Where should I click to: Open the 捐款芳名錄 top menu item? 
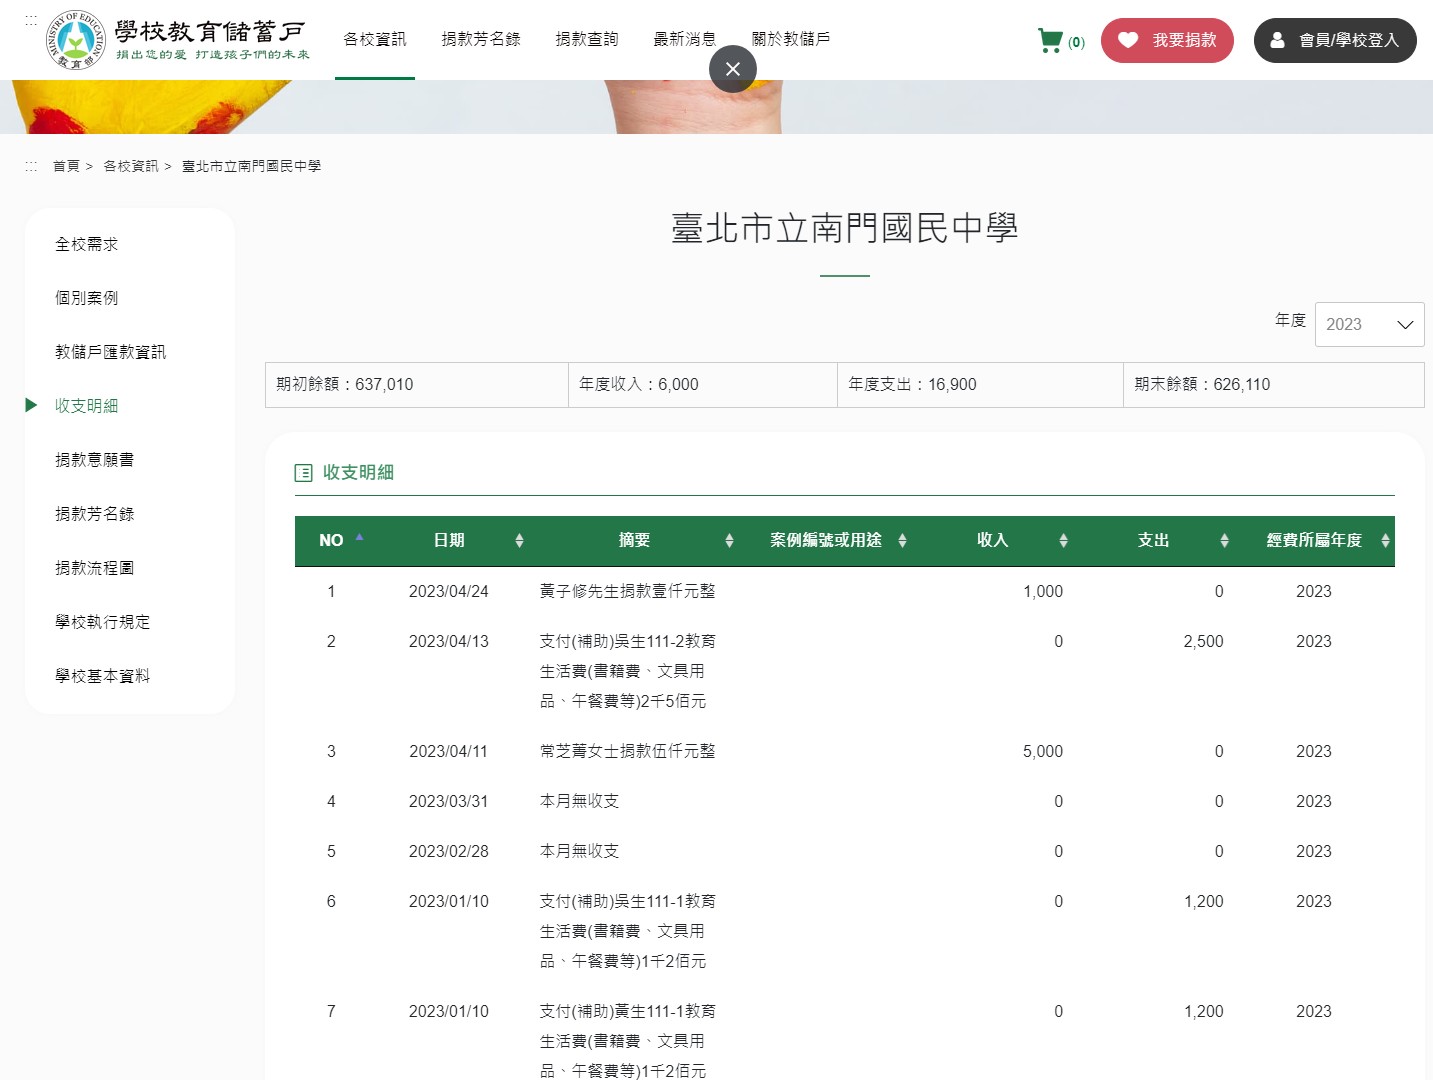tap(481, 39)
